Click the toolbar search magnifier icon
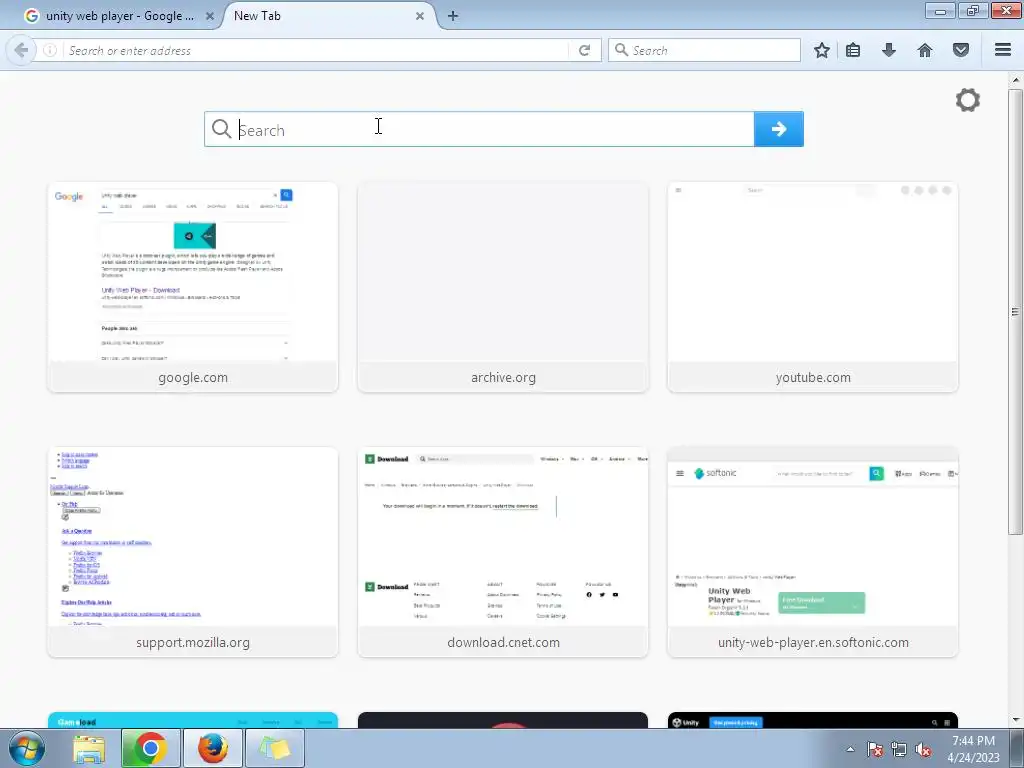Image resolution: width=1024 pixels, height=768 pixels. click(x=622, y=50)
